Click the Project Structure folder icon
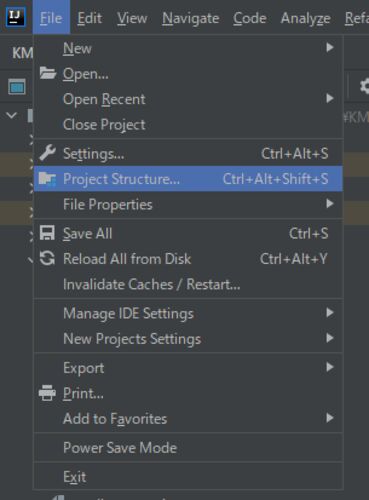This screenshot has width=369, height=500. (x=47, y=179)
